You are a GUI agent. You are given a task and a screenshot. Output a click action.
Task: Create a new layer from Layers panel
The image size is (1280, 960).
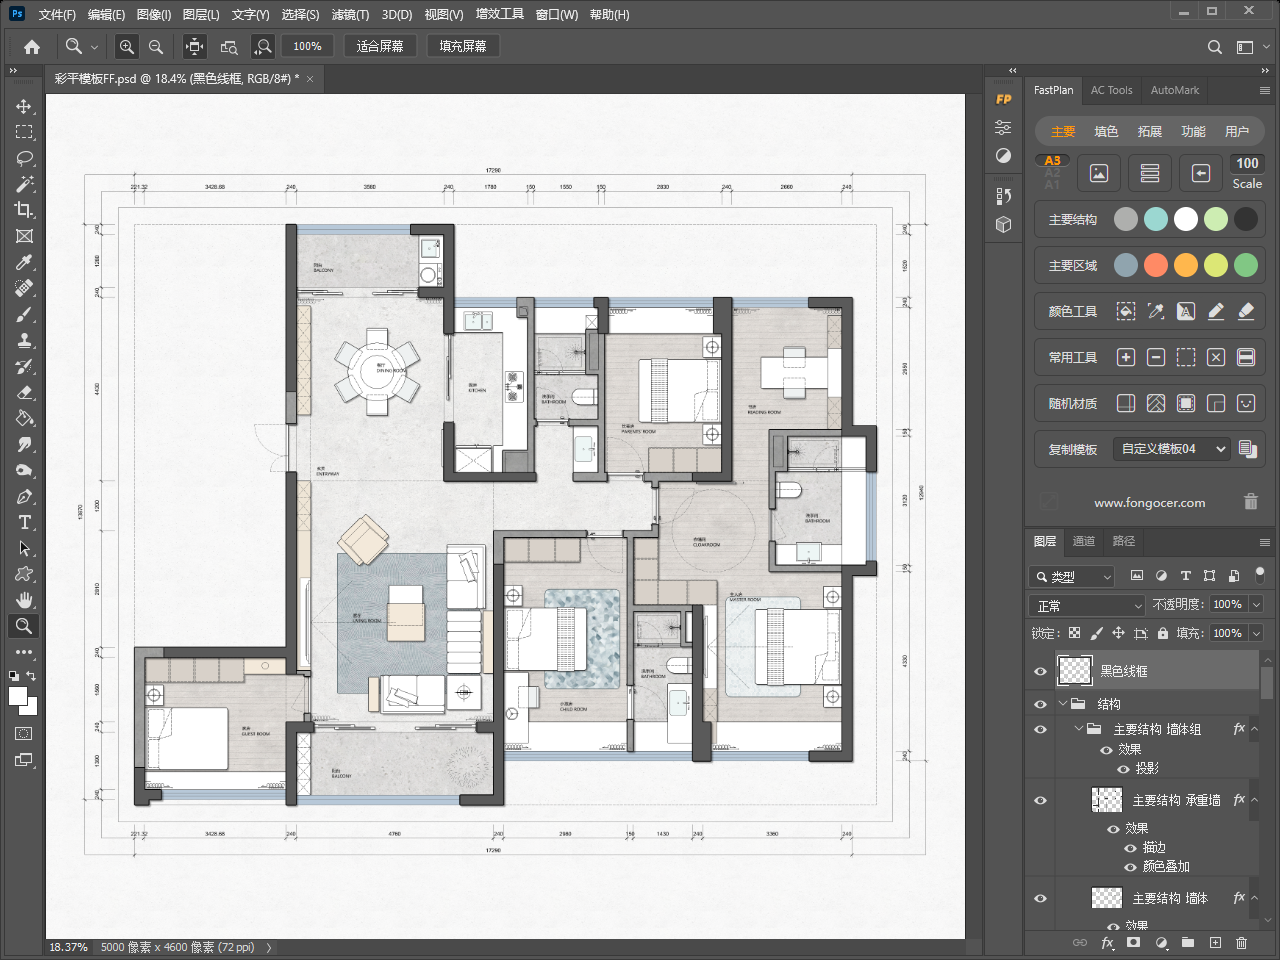pos(1215,942)
